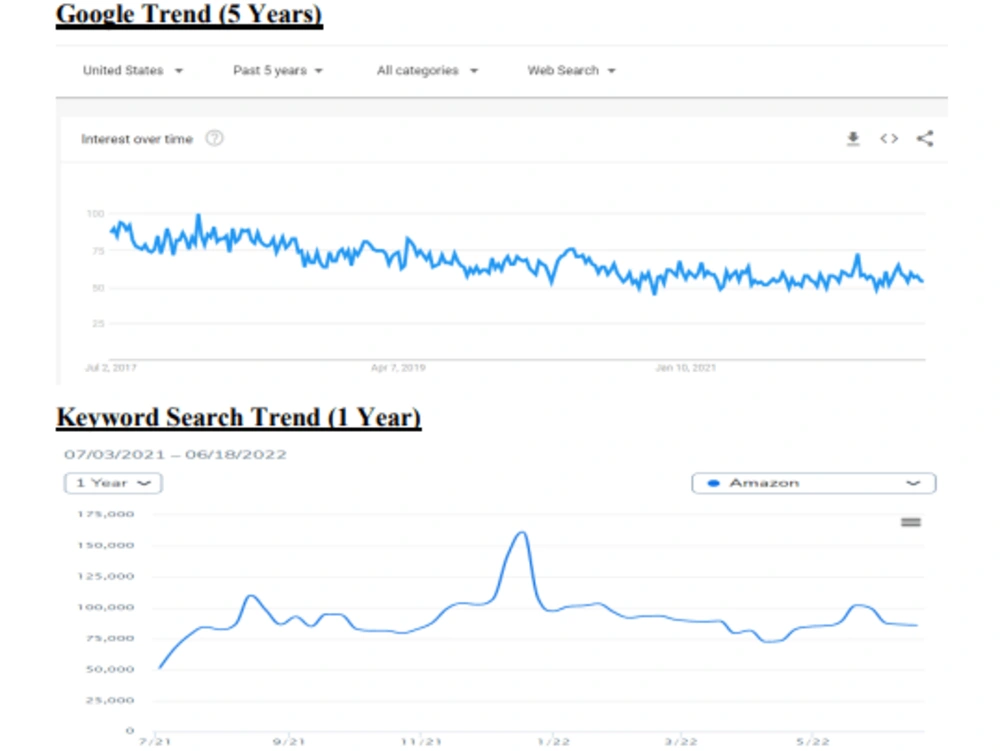
Task: Click the date range 07/03/2021 – 06/18/2022
Action: (x=175, y=455)
